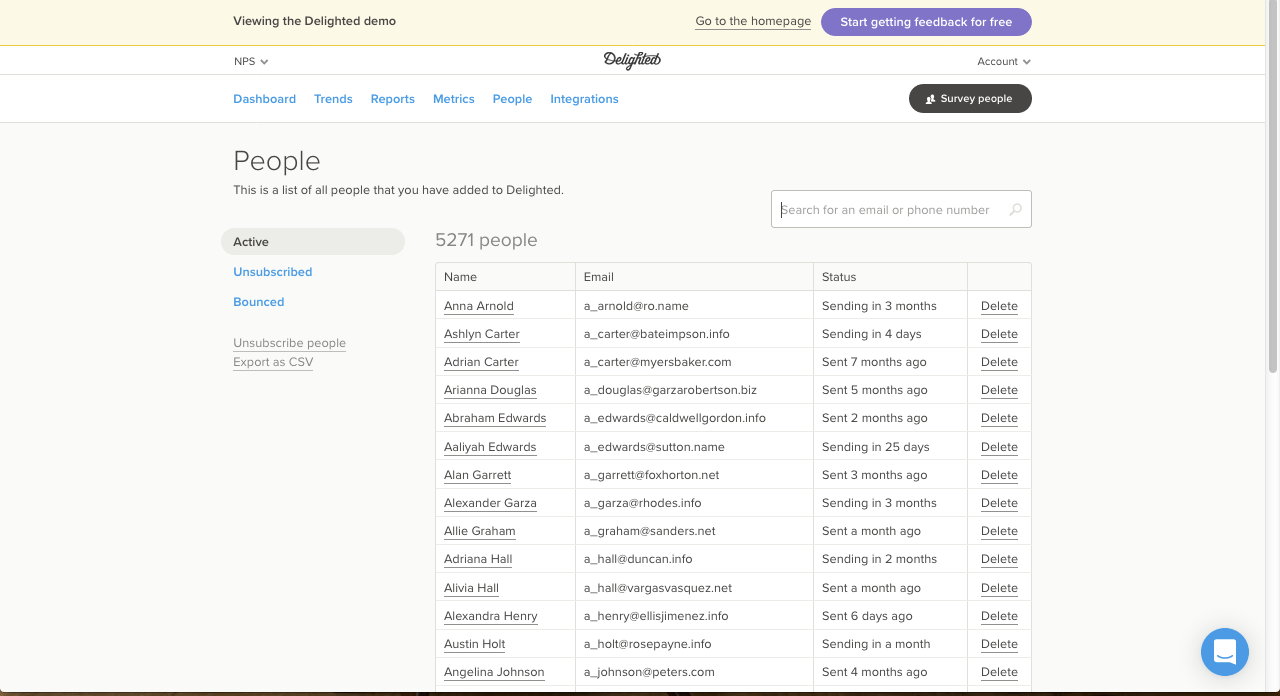The width and height of the screenshot is (1280, 696).
Task: Delete Allie Graham's row
Action: pyautogui.click(x=999, y=531)
